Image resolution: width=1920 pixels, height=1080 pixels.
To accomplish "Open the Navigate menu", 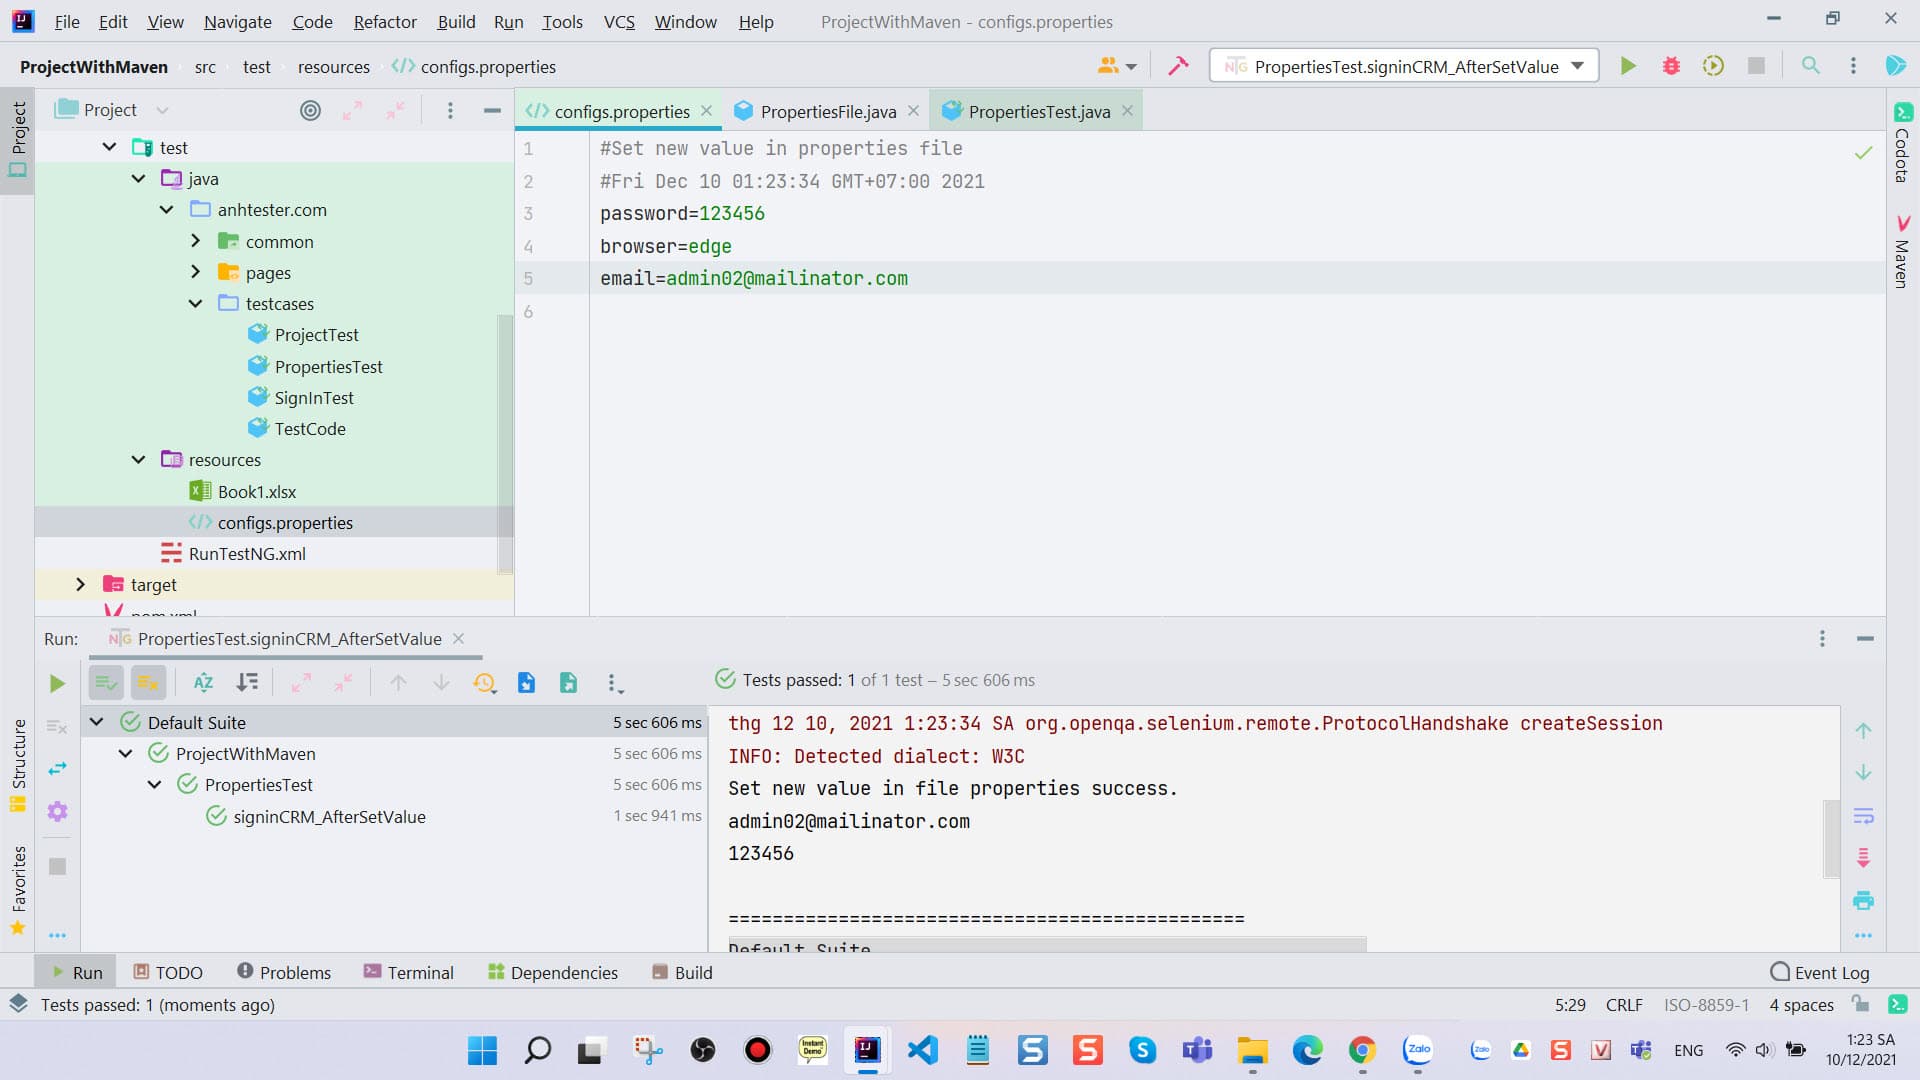I will point(237,21).
